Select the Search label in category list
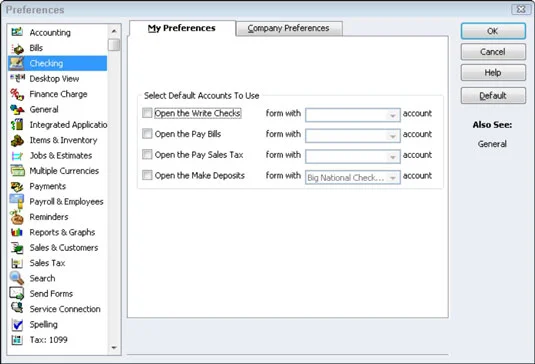This screenshot has width=535, height=364. click(42, 278)
